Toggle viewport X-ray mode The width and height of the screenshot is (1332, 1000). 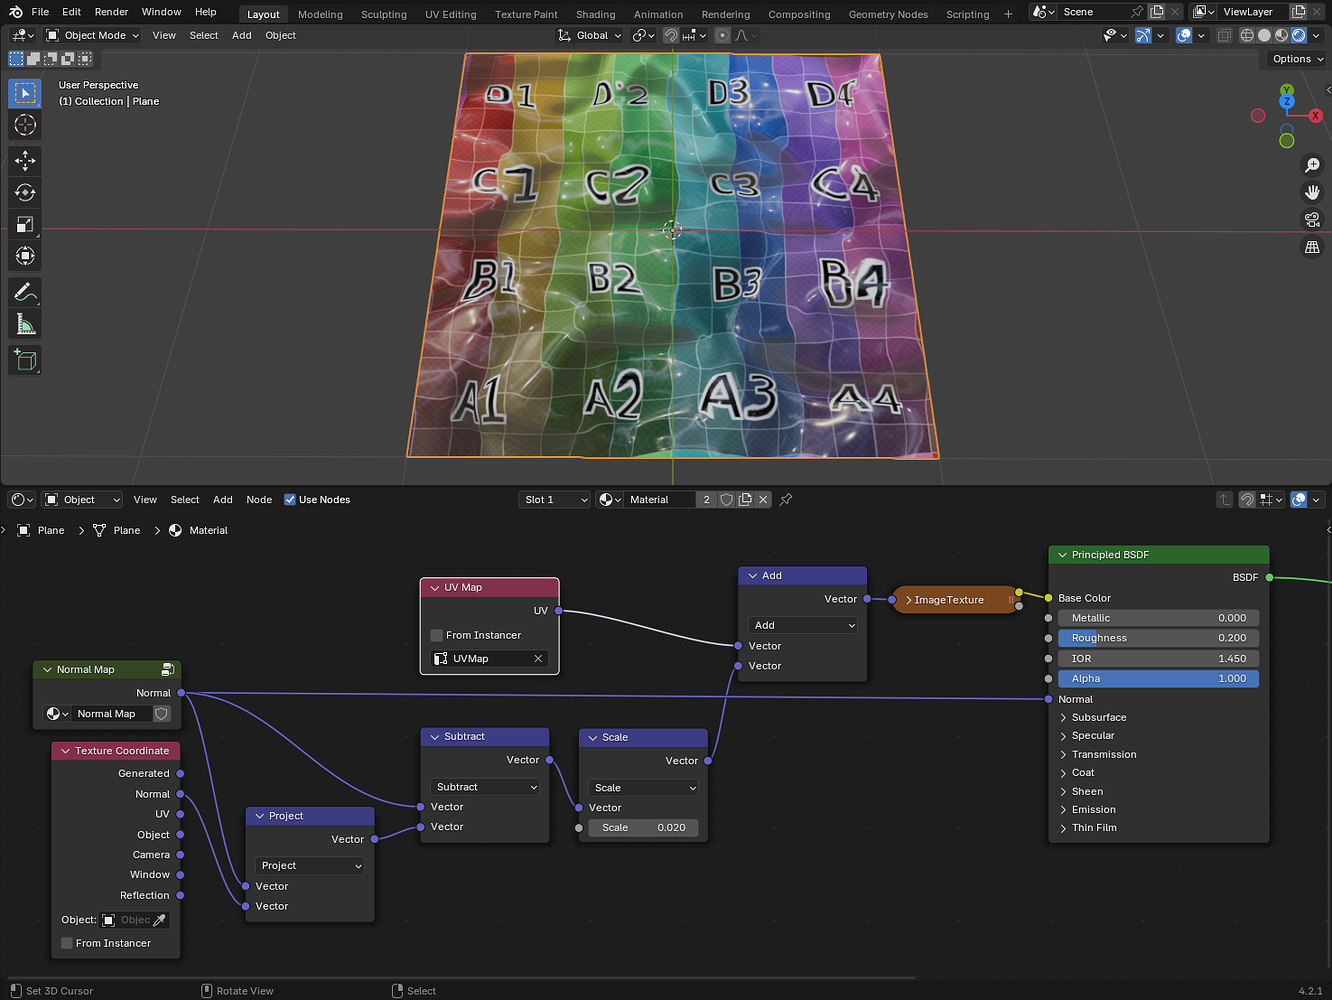1224,35
